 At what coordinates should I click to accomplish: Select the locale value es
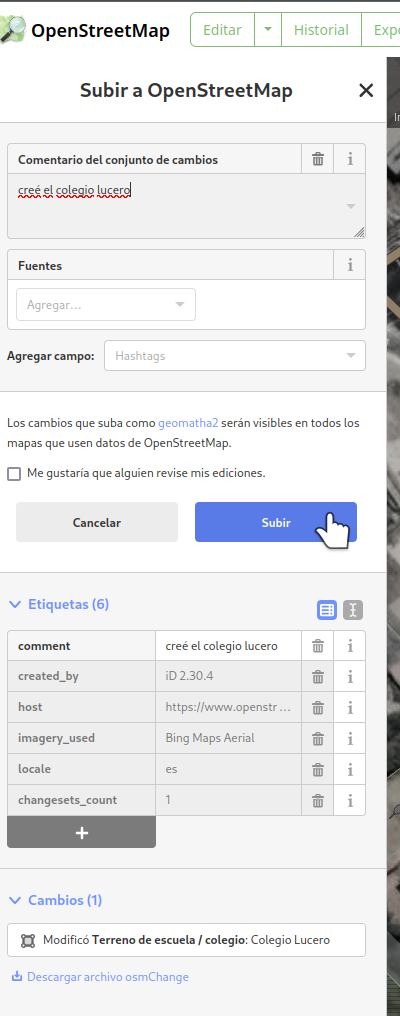pyautogui.click(x=228, y=769)
